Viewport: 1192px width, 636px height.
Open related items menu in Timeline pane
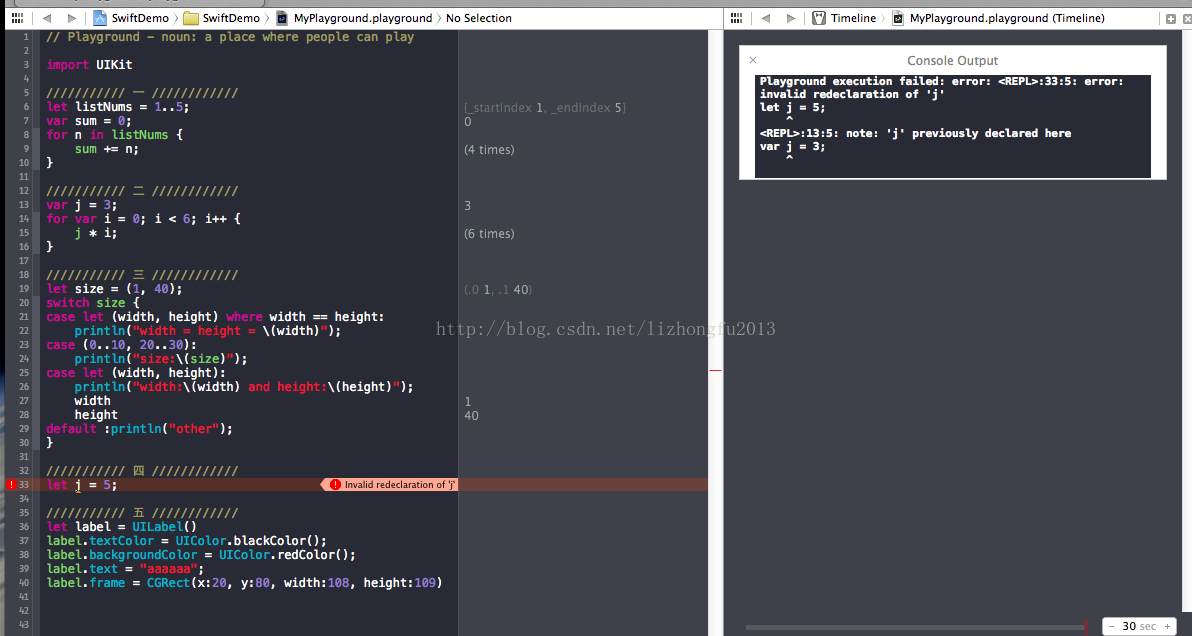[x=738, y=17]
